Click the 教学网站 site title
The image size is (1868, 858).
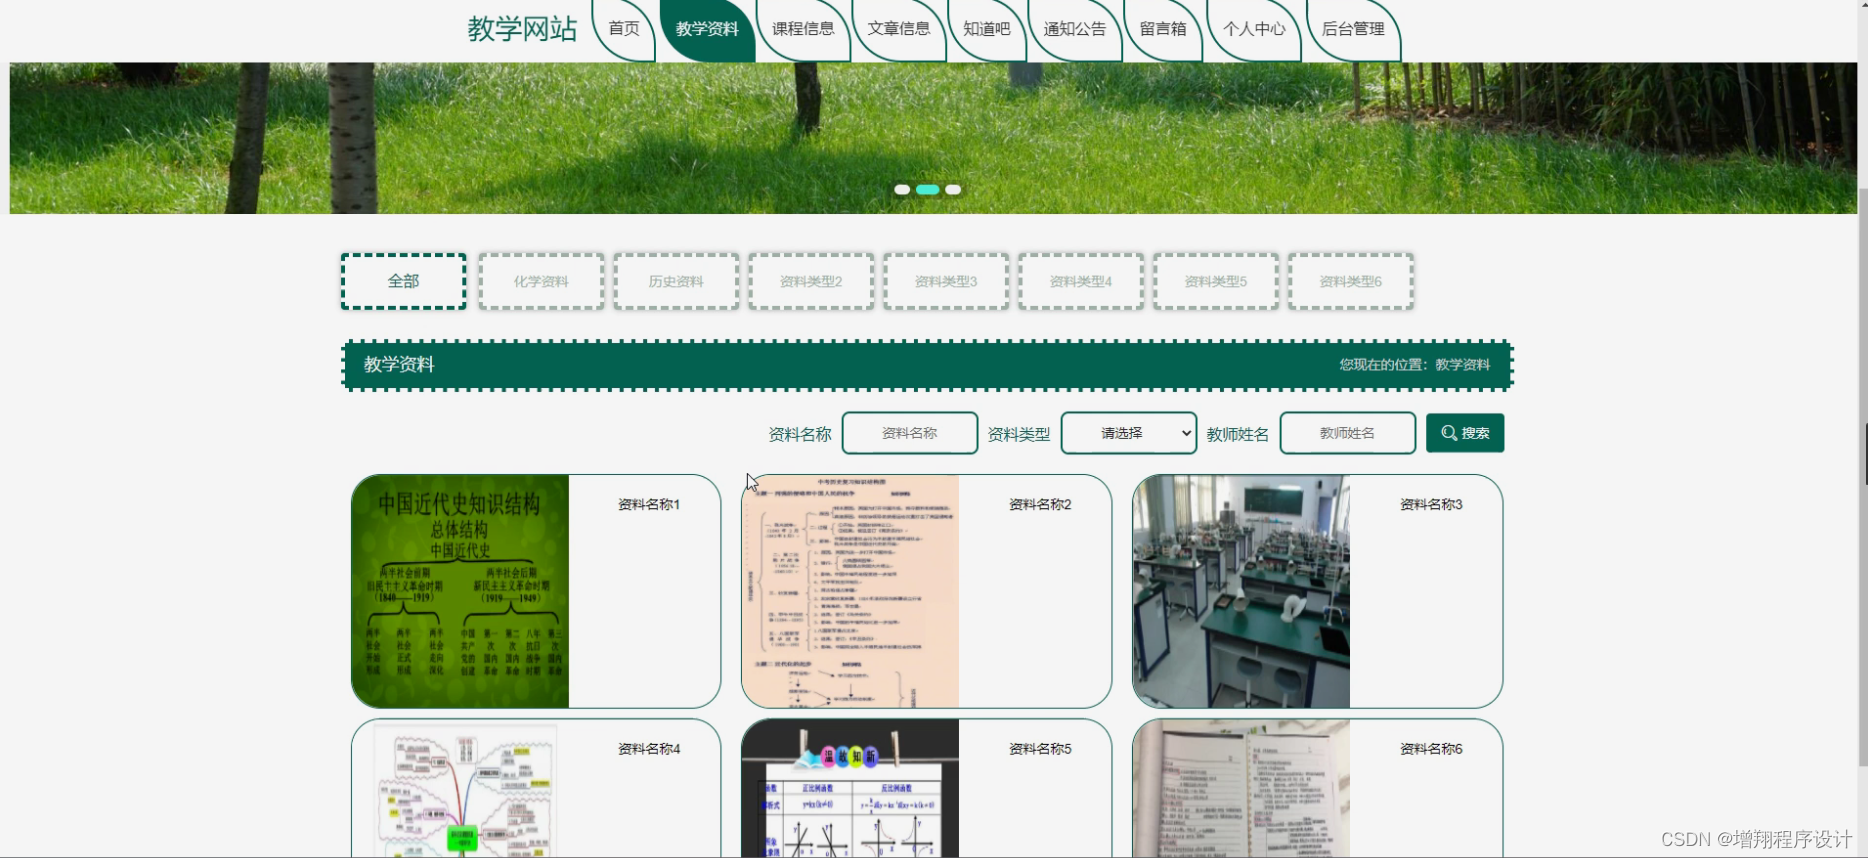click(x=522, y=29)
